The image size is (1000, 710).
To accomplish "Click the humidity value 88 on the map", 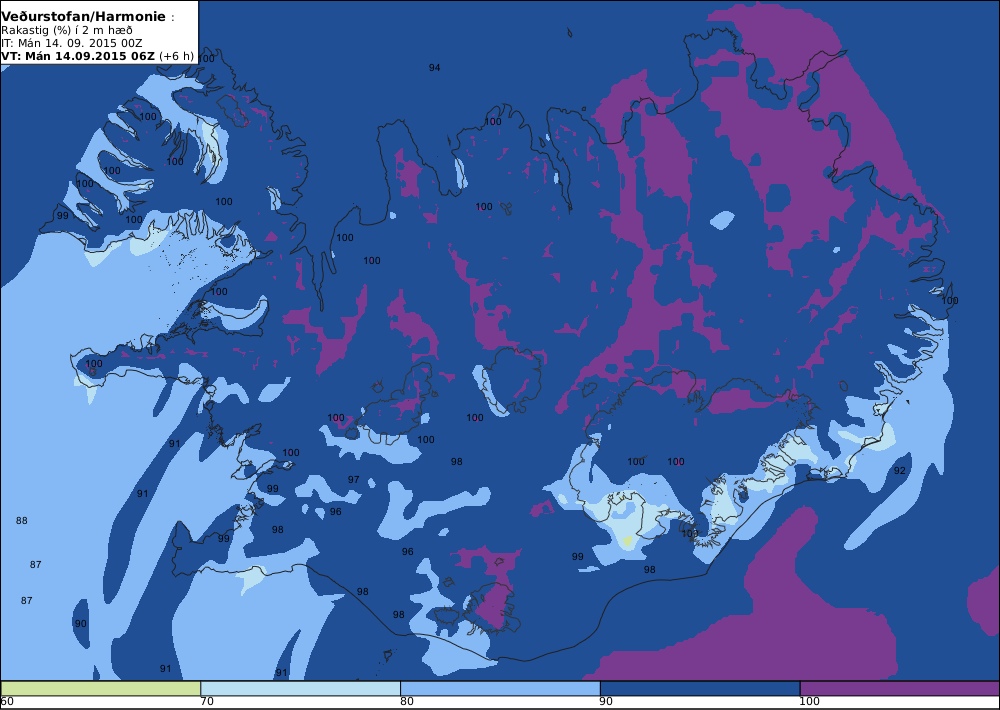I will point(22,521).
